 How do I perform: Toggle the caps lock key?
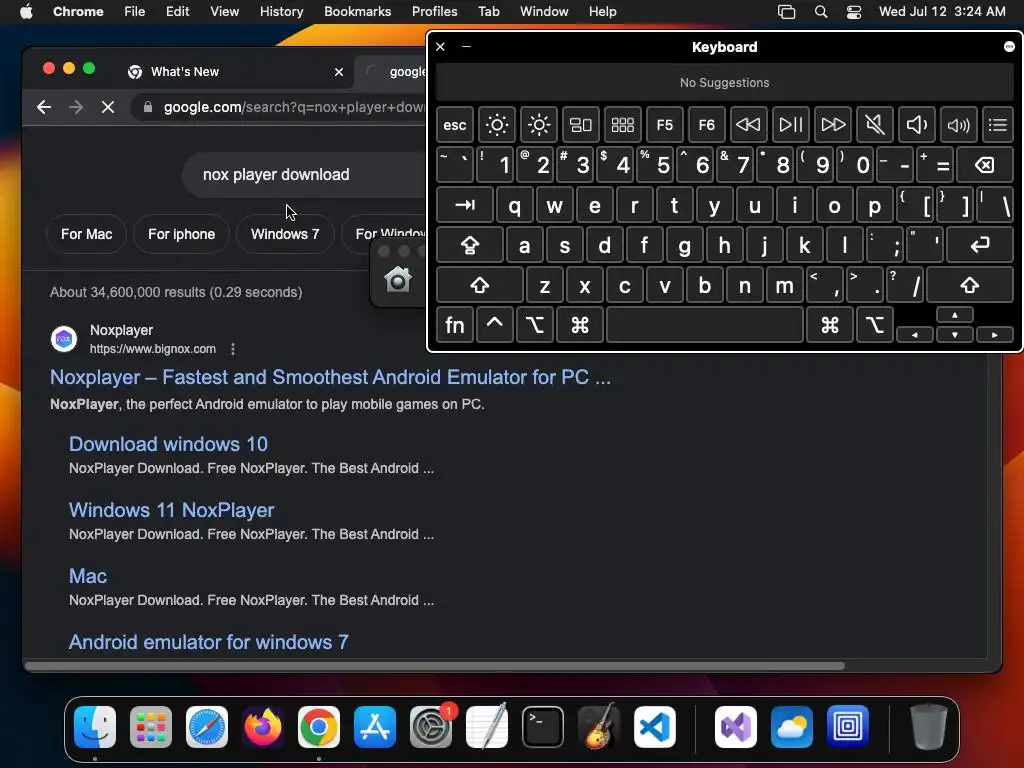[x=470, y=246]
